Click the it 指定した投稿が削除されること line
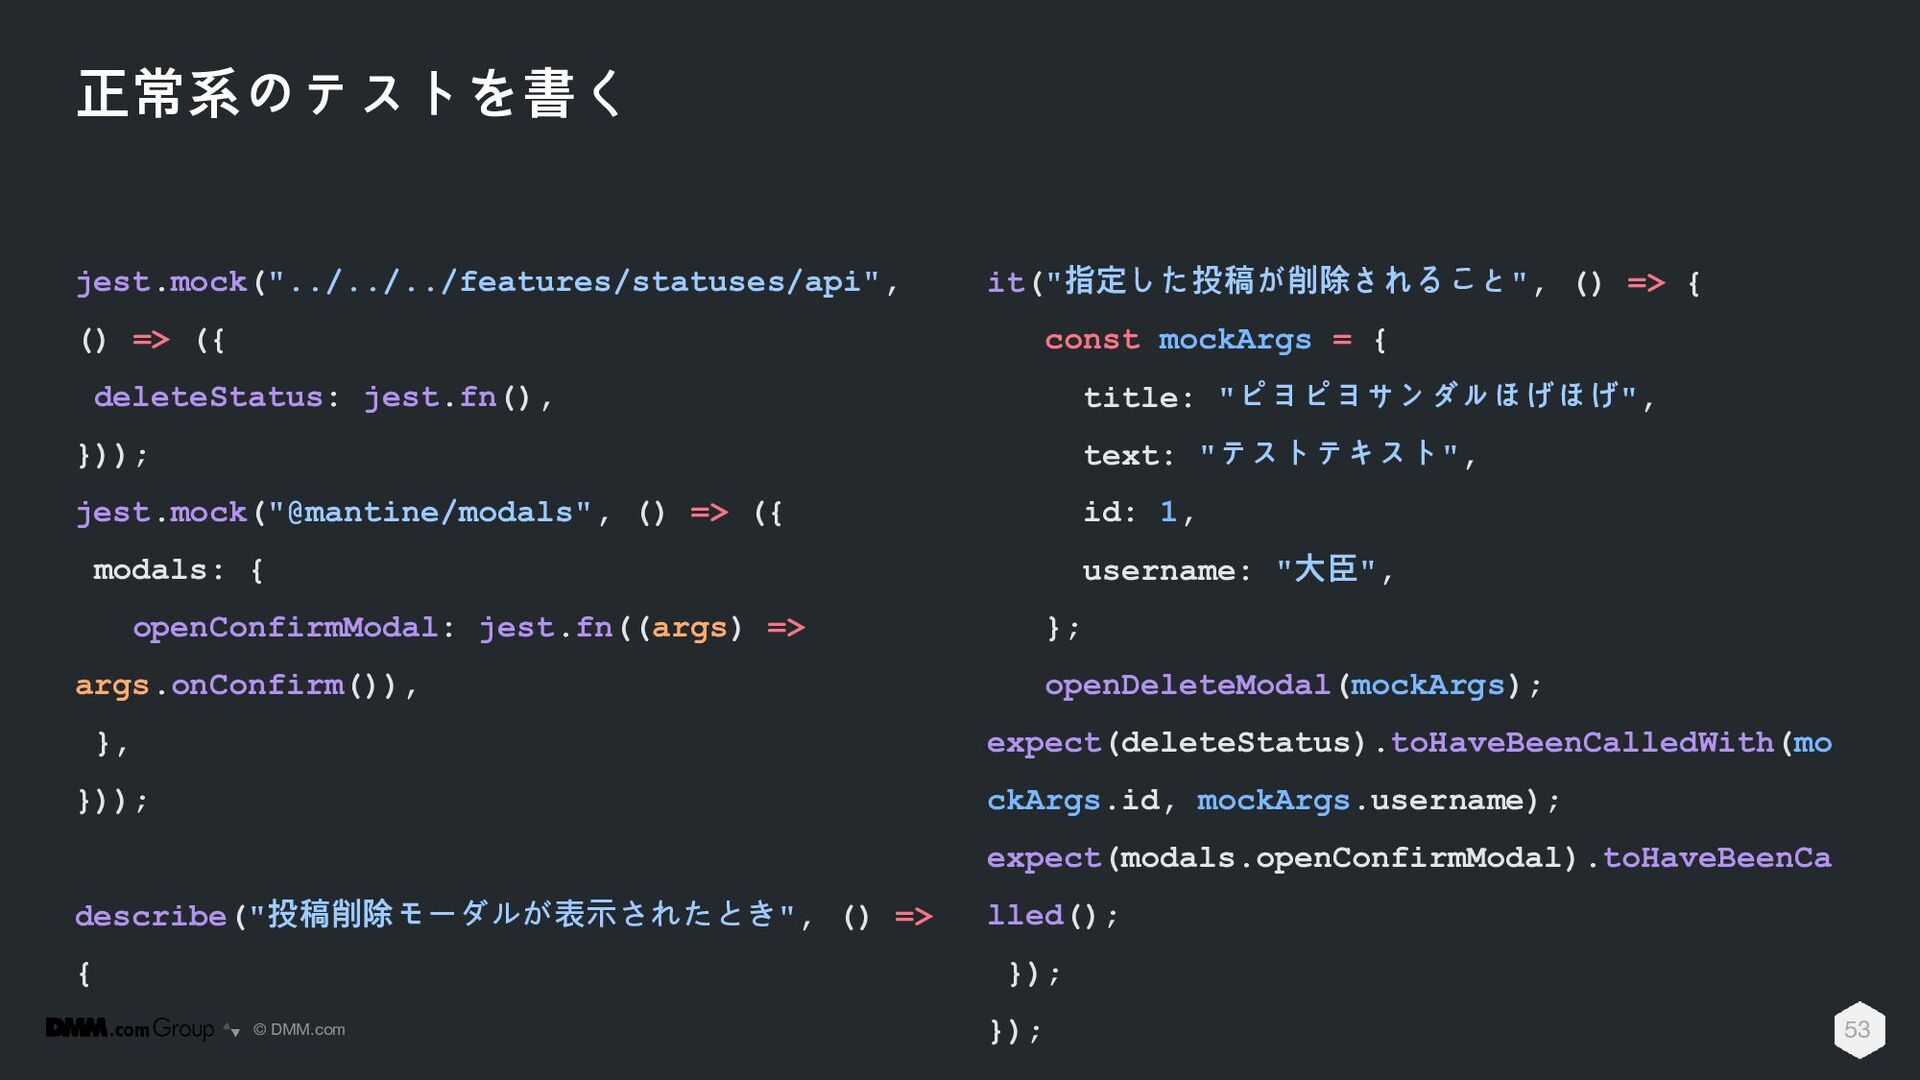Screen dimensions: 1920x1080 coord(1344,282)
